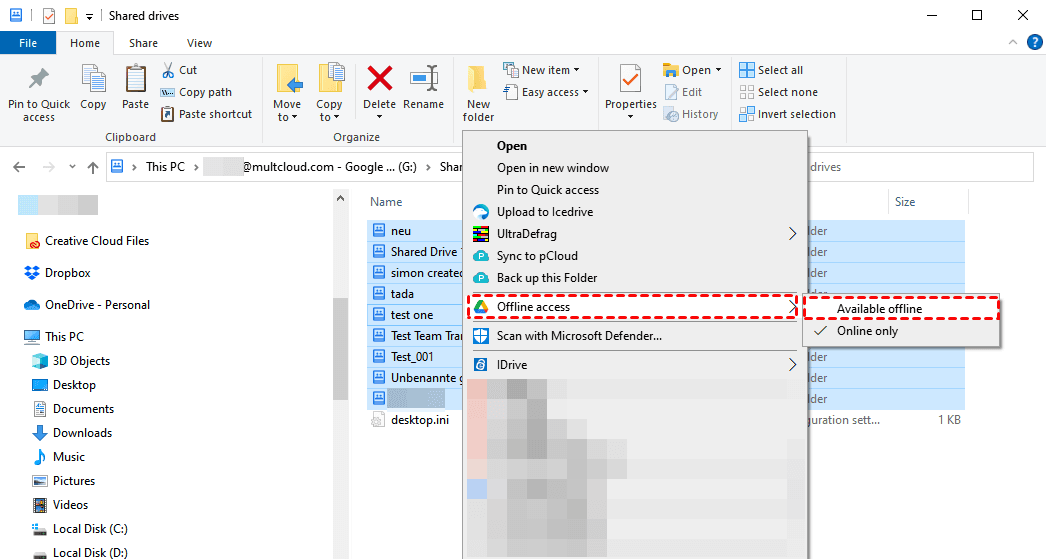
Task: Open the New item dropdown
Action: coord(542,70)
